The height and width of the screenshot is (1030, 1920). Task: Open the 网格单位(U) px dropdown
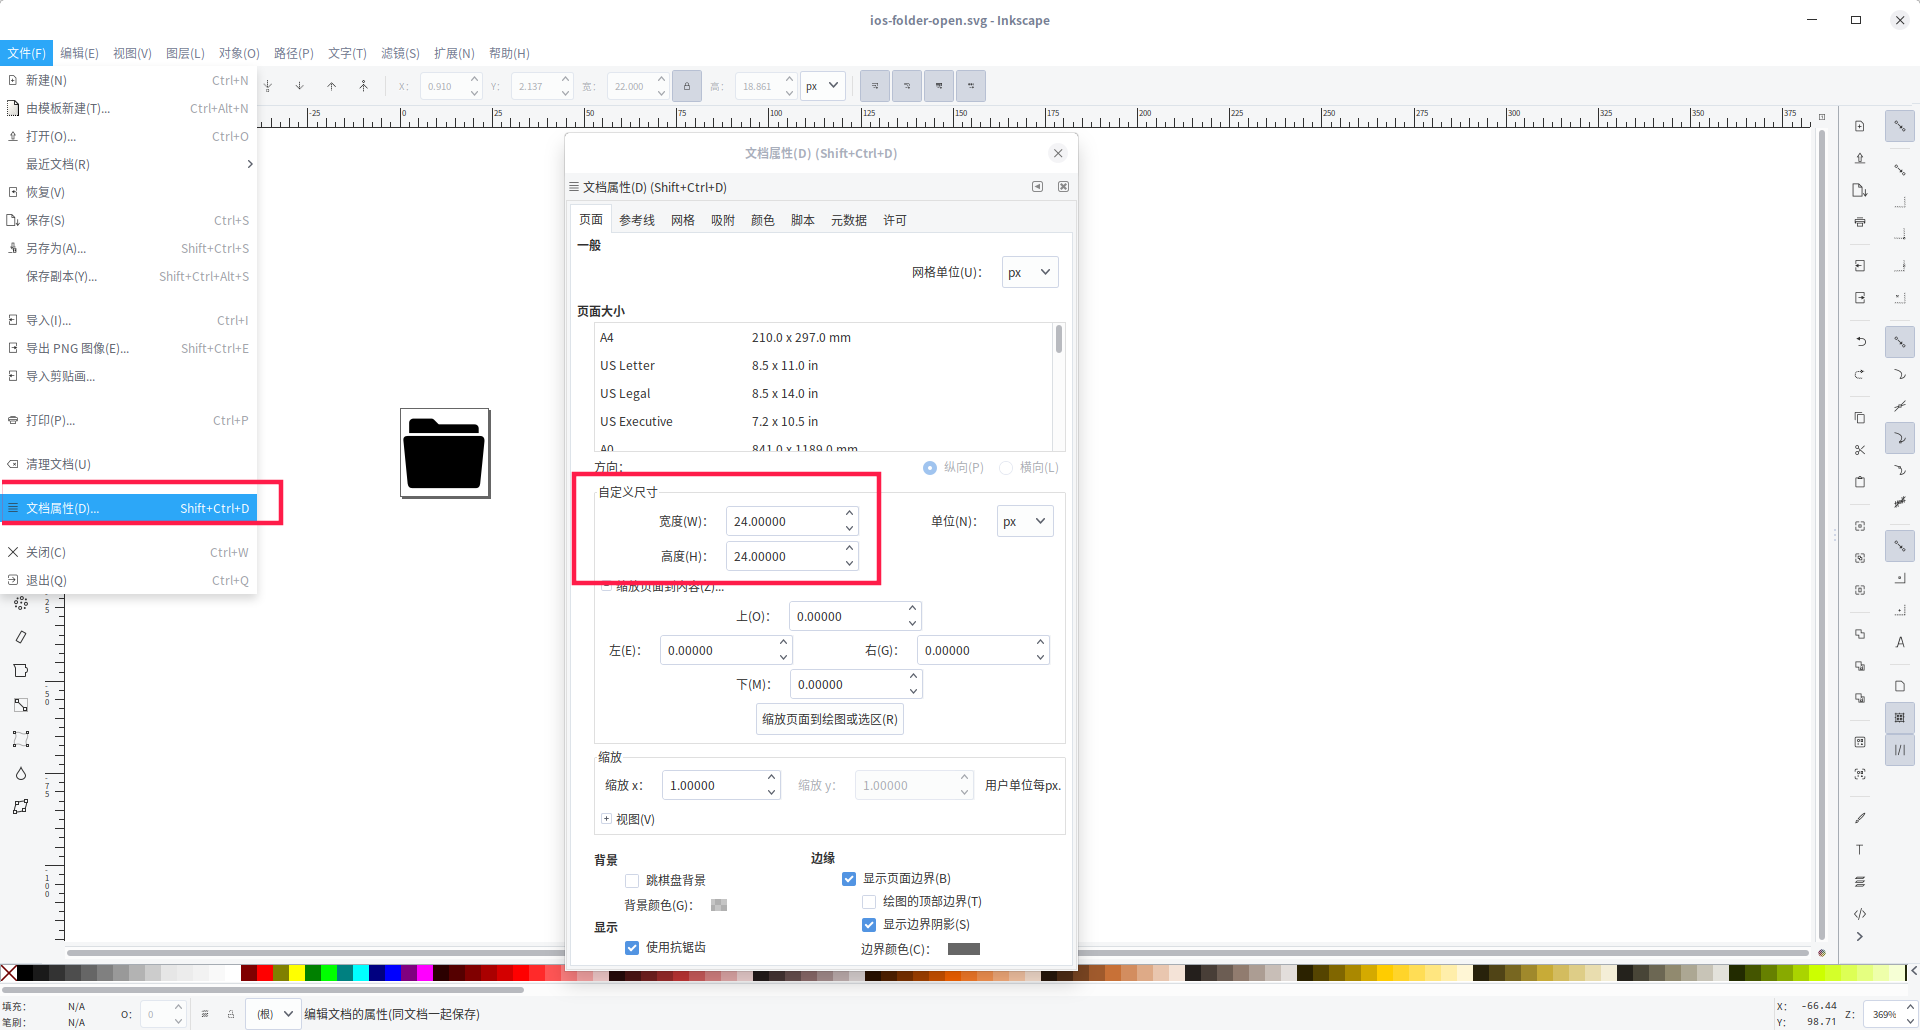click(1030, 272)
